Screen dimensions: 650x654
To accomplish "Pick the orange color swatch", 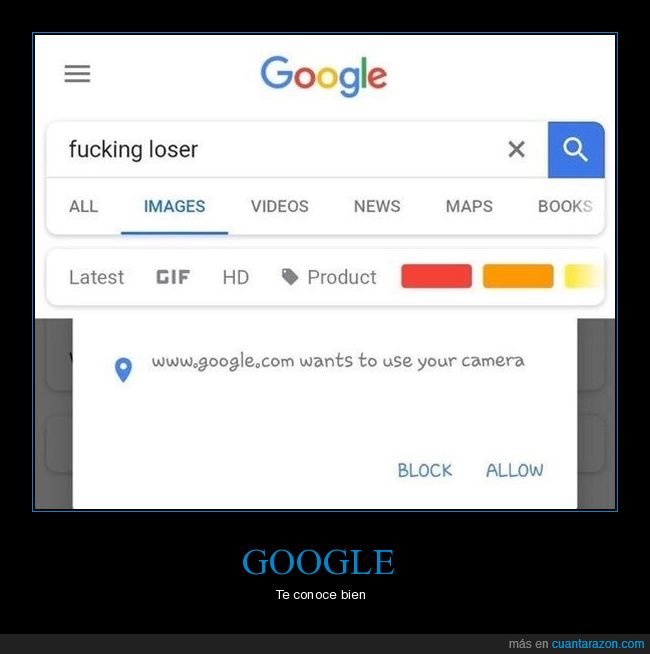I will pos(518,276).
